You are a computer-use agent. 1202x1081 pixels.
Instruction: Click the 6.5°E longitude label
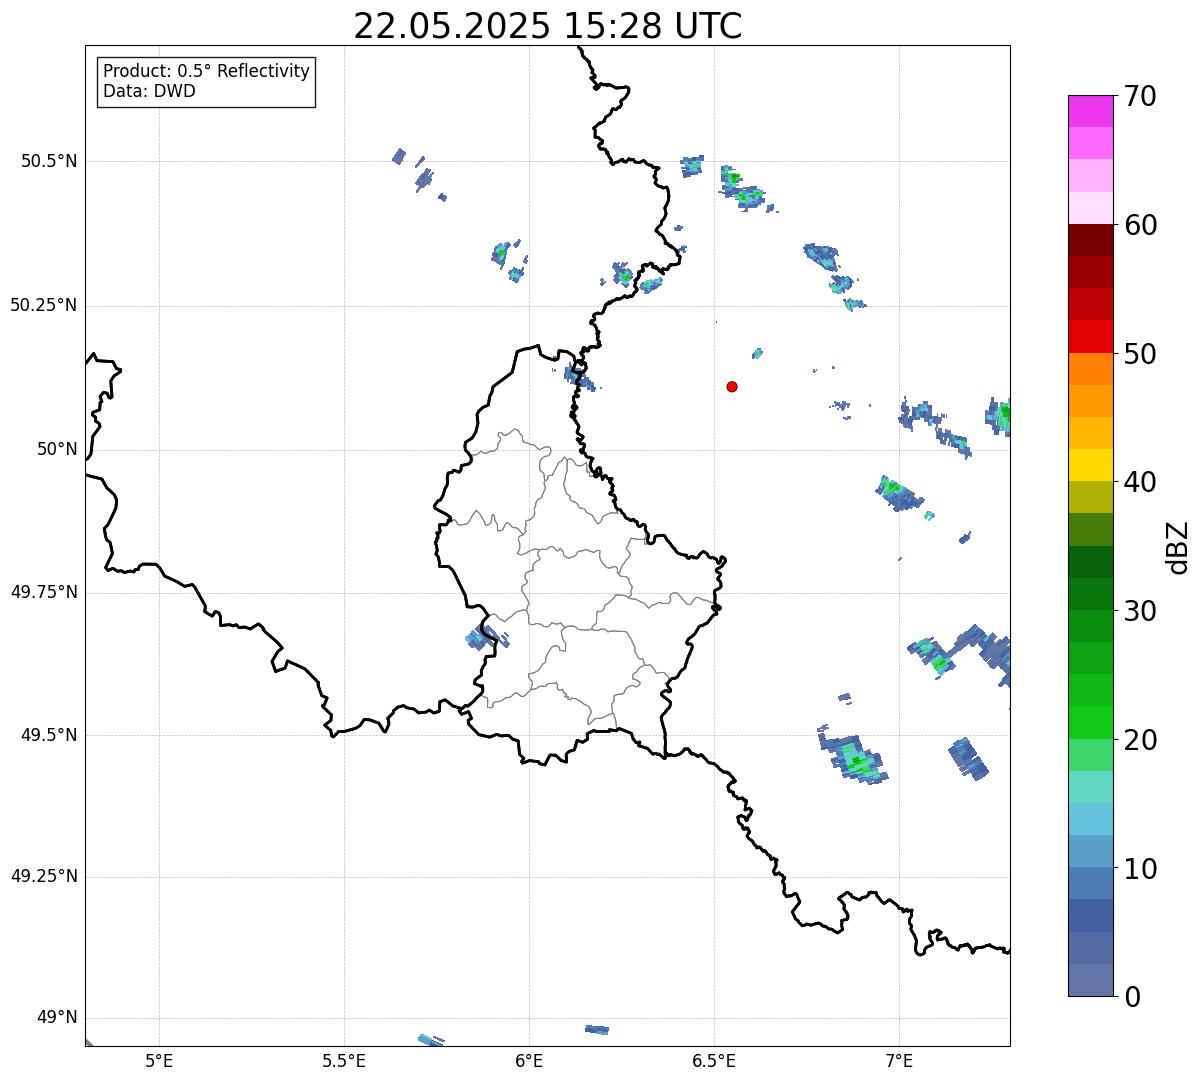[714, 1061]
